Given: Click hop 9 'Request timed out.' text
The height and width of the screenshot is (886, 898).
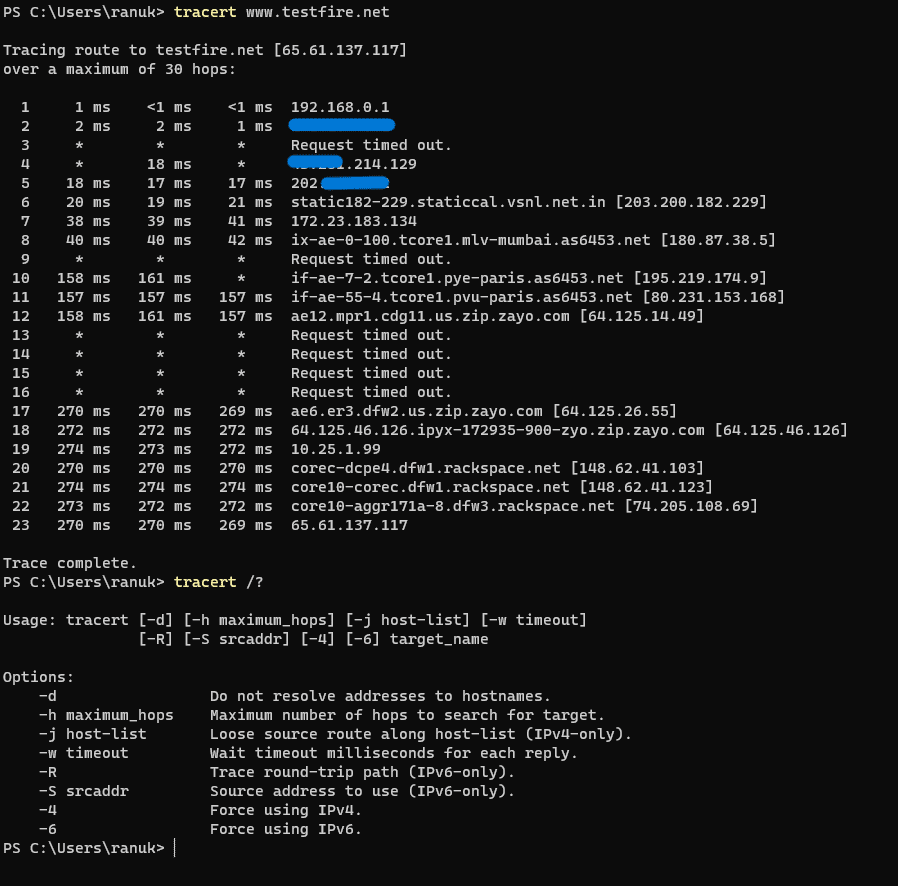Looking at the screenshot, I should 371,259.
